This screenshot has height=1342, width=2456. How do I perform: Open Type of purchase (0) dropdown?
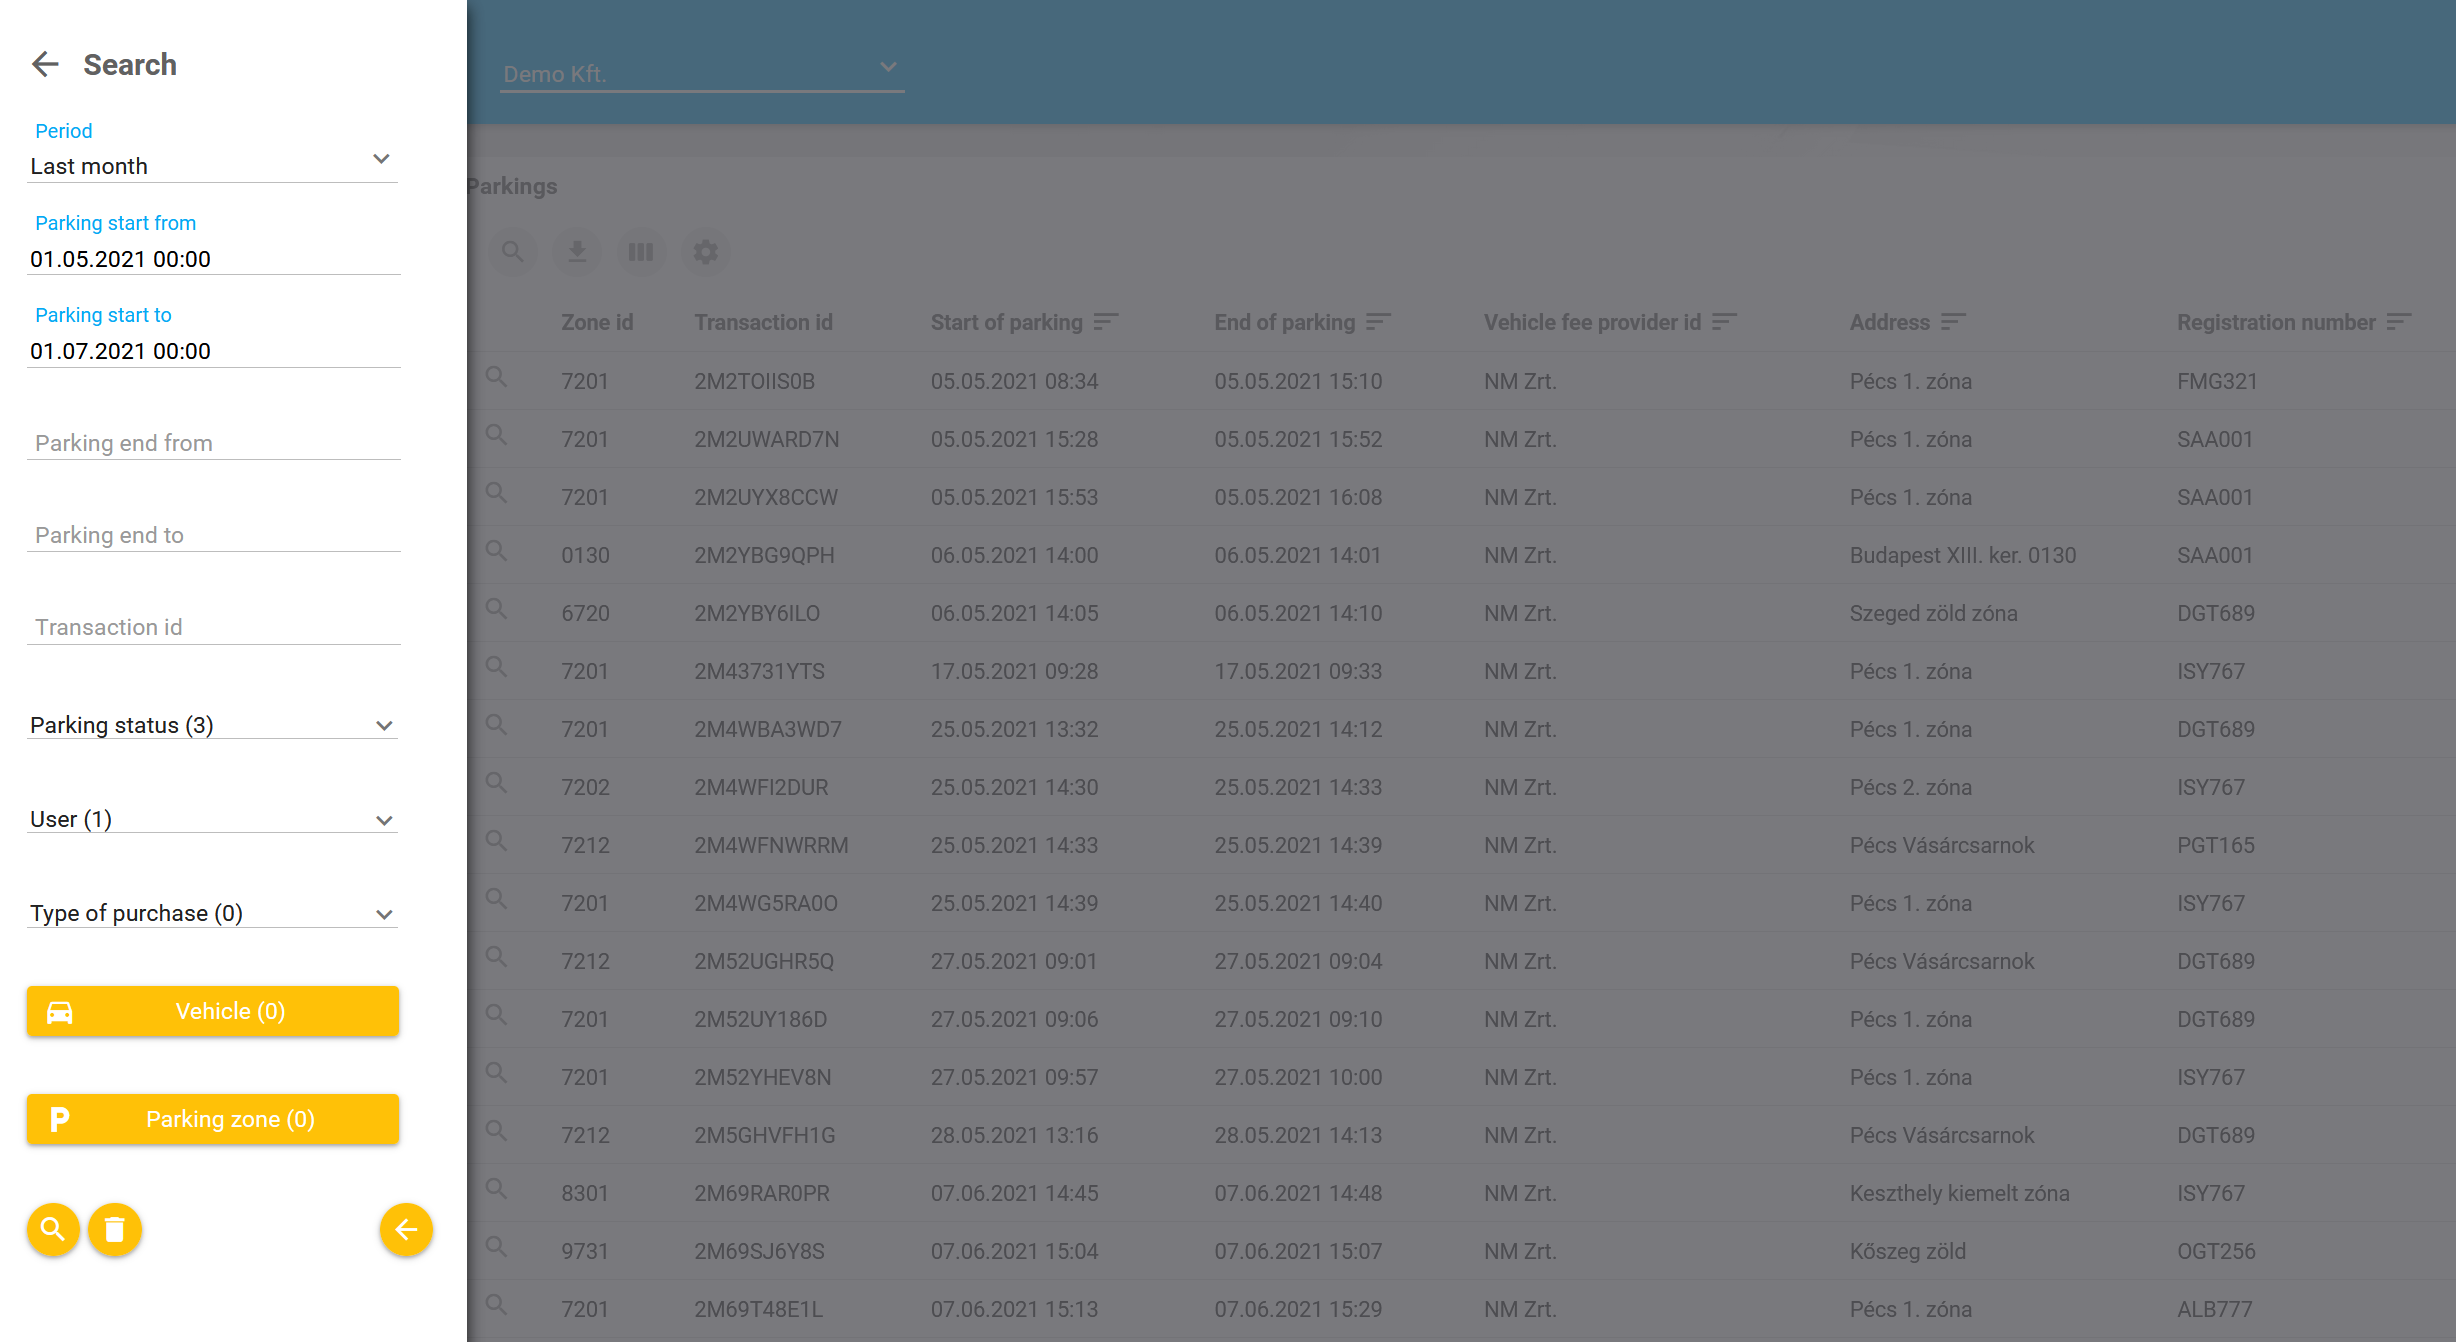212,913
